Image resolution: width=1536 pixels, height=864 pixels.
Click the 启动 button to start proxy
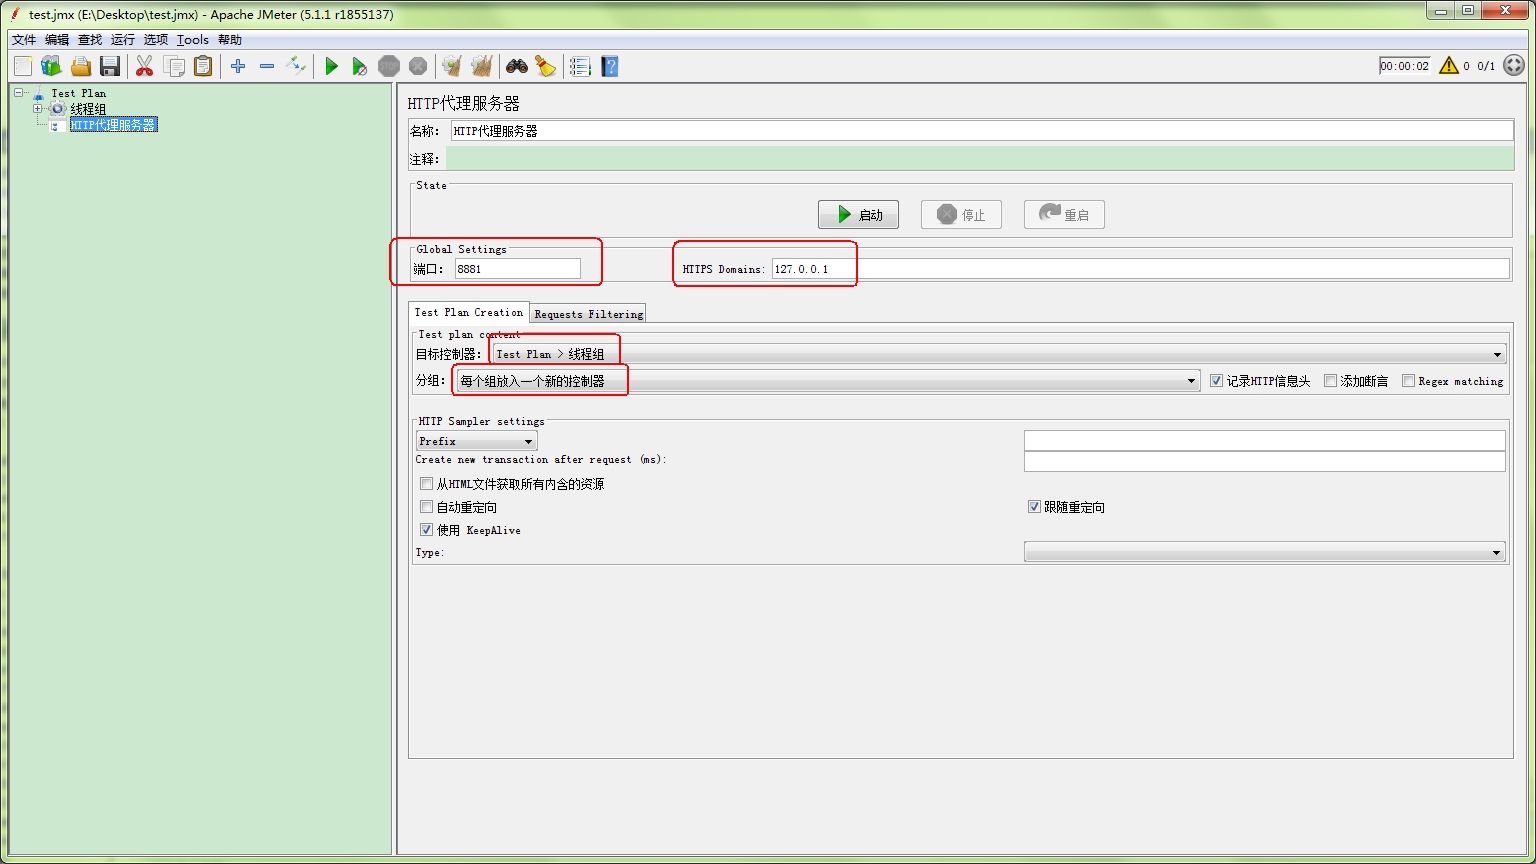pos(858,215)
